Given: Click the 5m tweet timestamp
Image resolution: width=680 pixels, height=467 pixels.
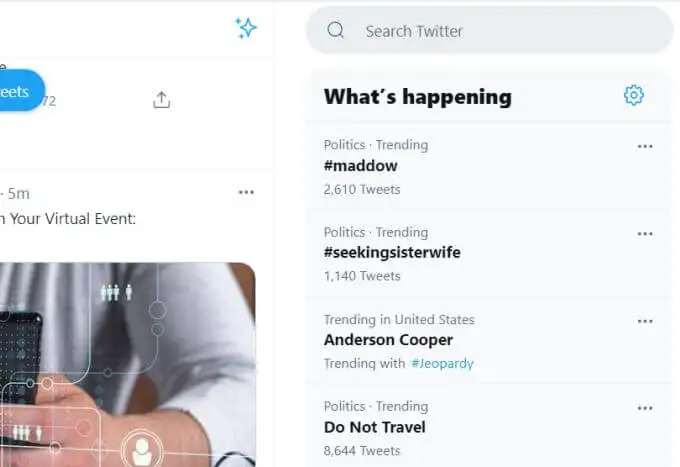Looking at the screenshot, I should coord(19,193).
